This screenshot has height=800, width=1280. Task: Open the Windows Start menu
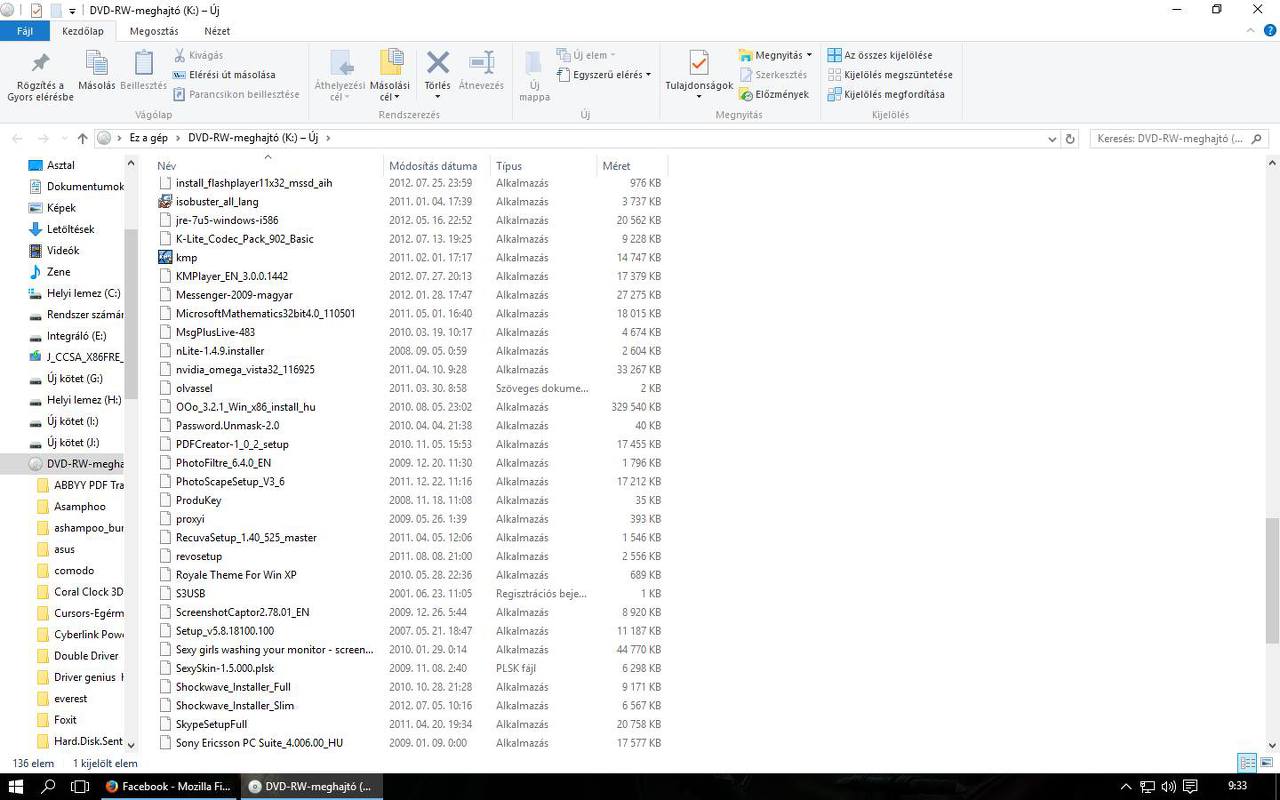pyautogui.click(x=16, y=786)
